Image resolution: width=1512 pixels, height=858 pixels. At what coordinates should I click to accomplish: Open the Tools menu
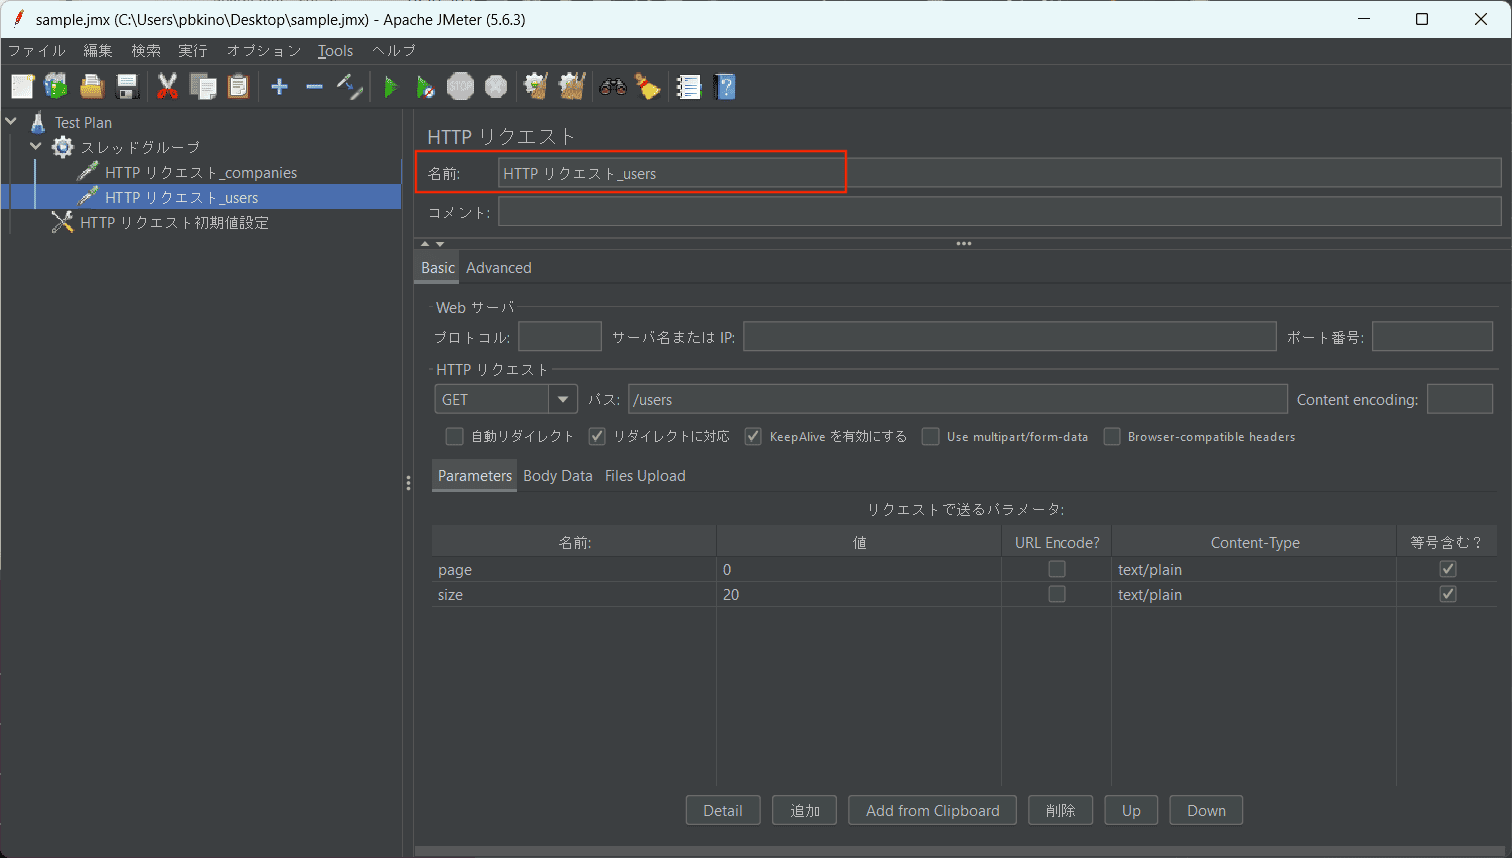pos(335,50)
